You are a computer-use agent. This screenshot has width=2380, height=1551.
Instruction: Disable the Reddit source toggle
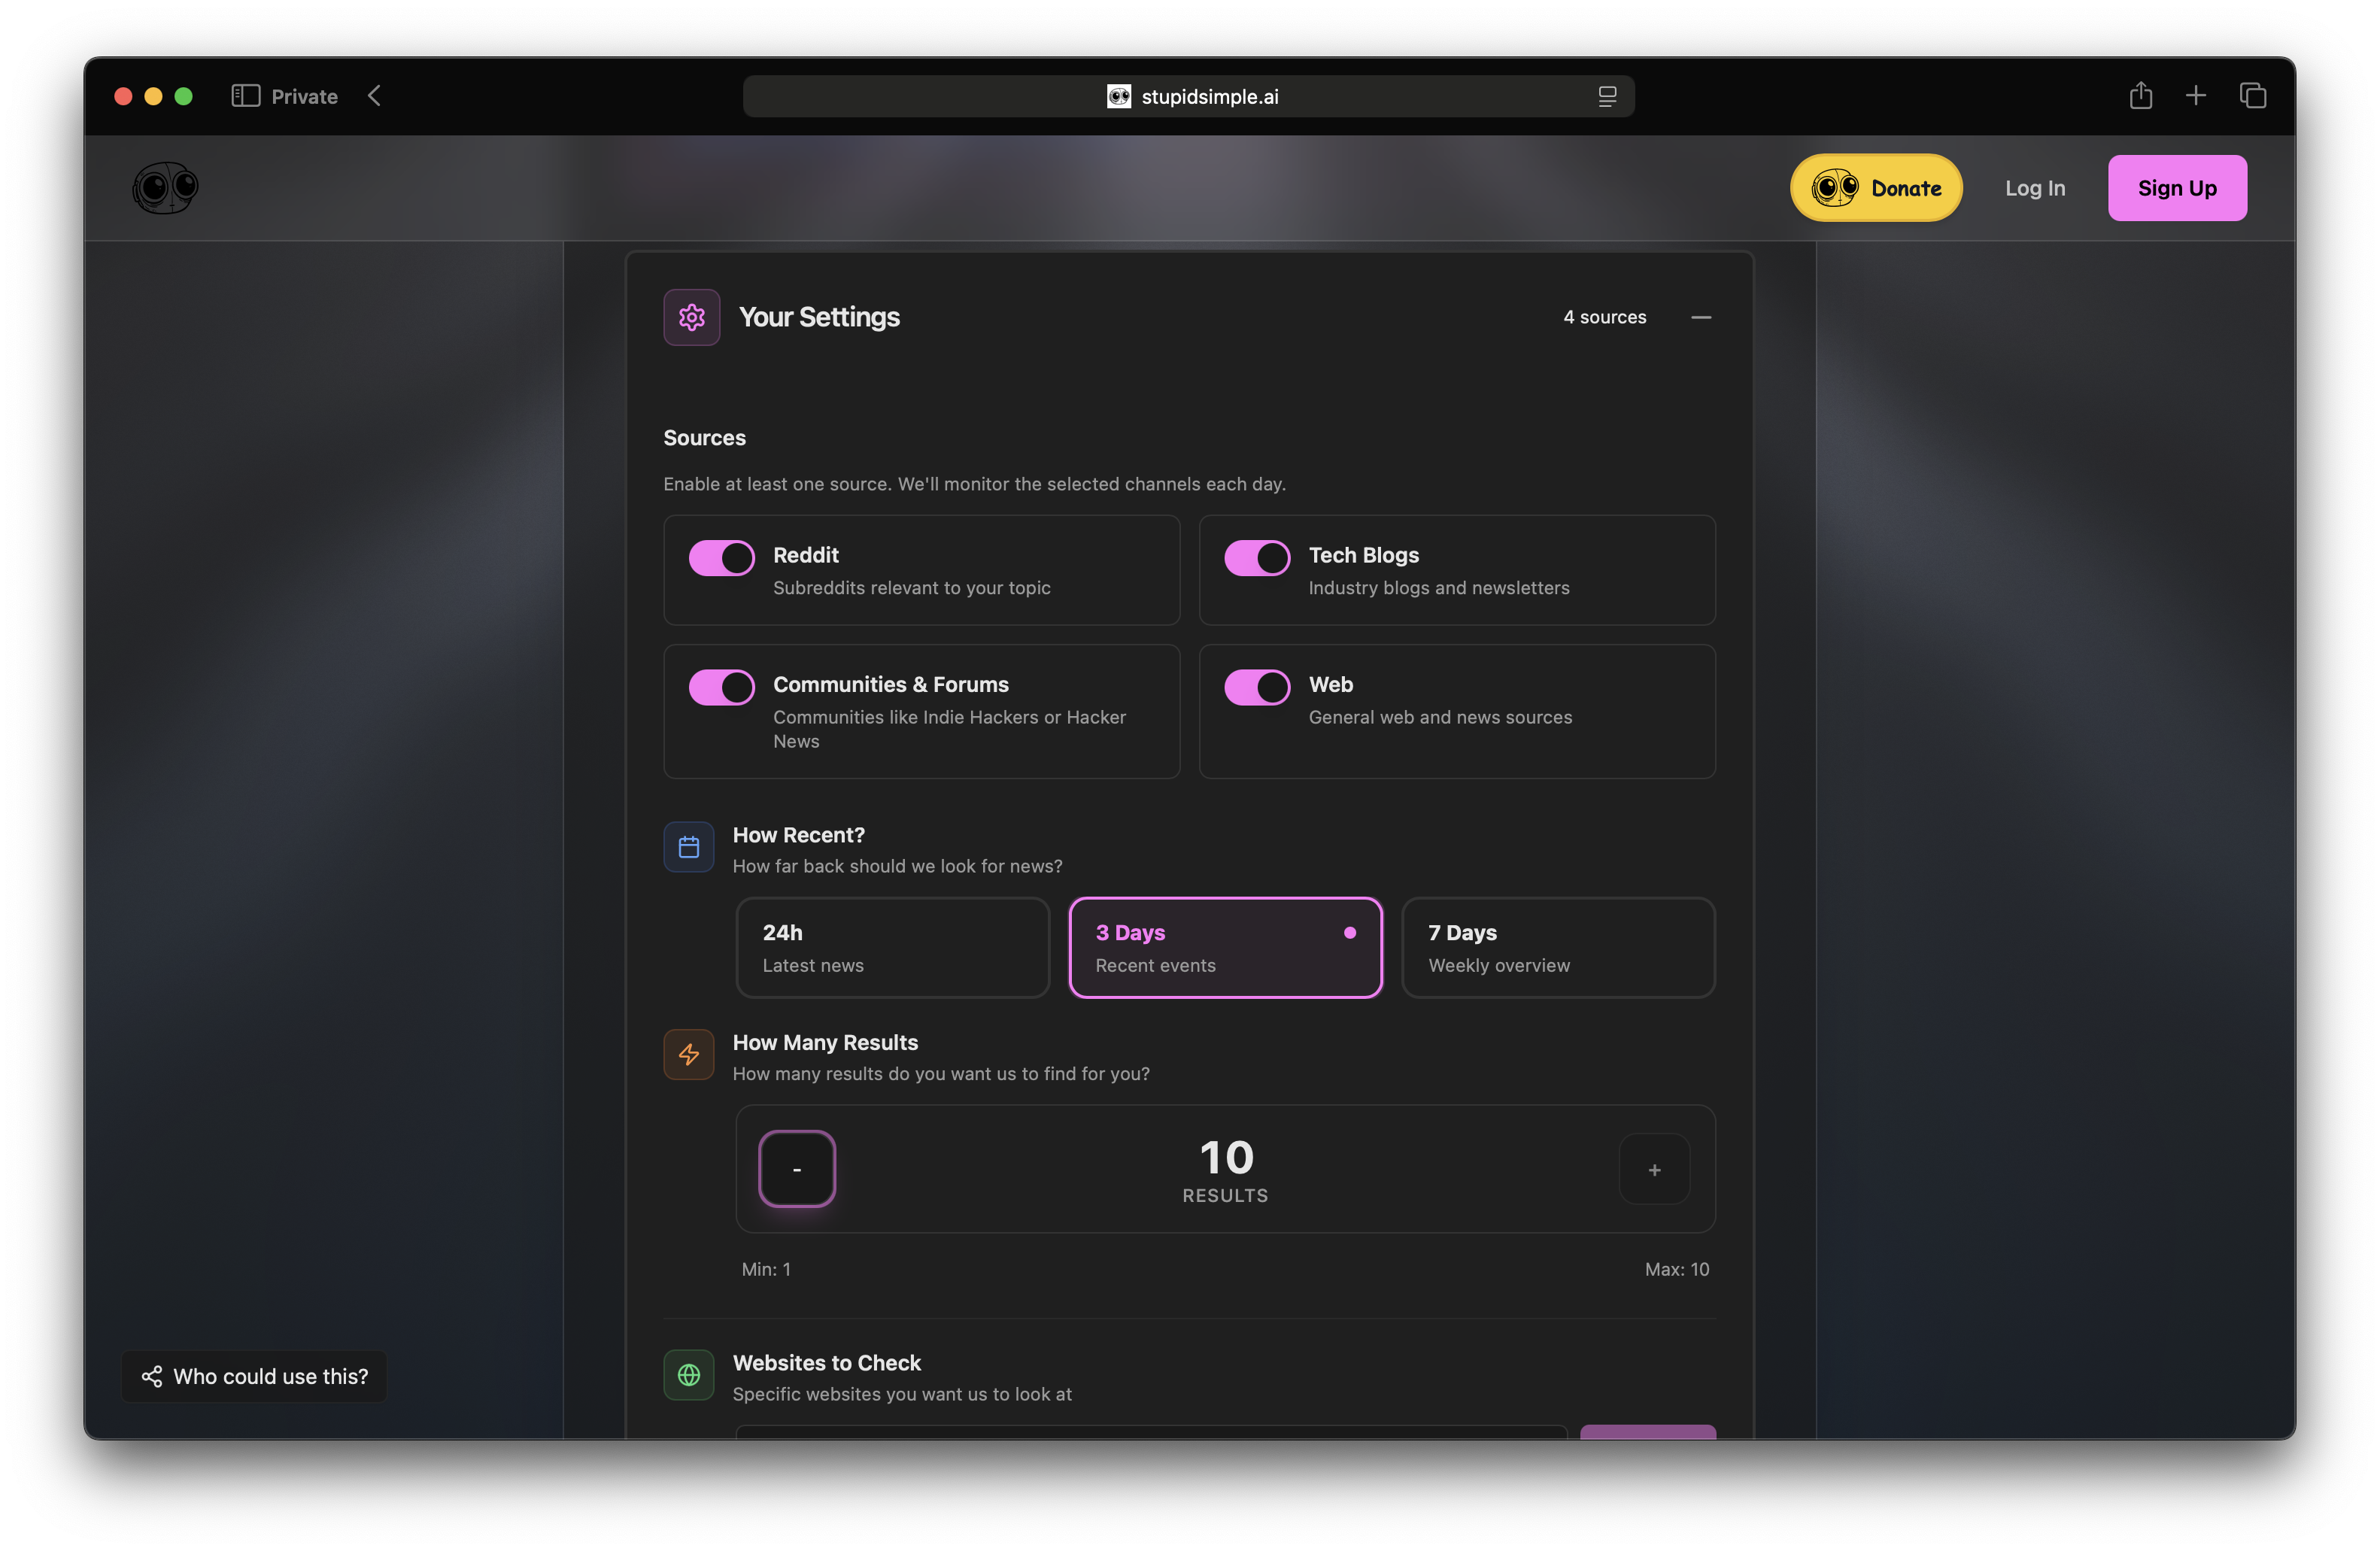tap(721, 558)
